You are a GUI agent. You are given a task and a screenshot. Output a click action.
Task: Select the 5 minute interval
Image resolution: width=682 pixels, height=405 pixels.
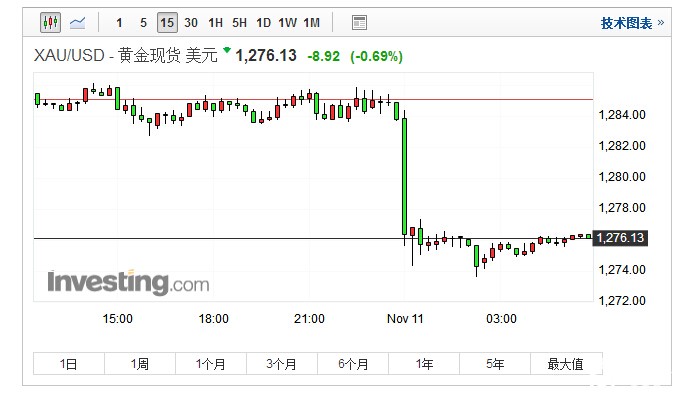pos(143,22)
